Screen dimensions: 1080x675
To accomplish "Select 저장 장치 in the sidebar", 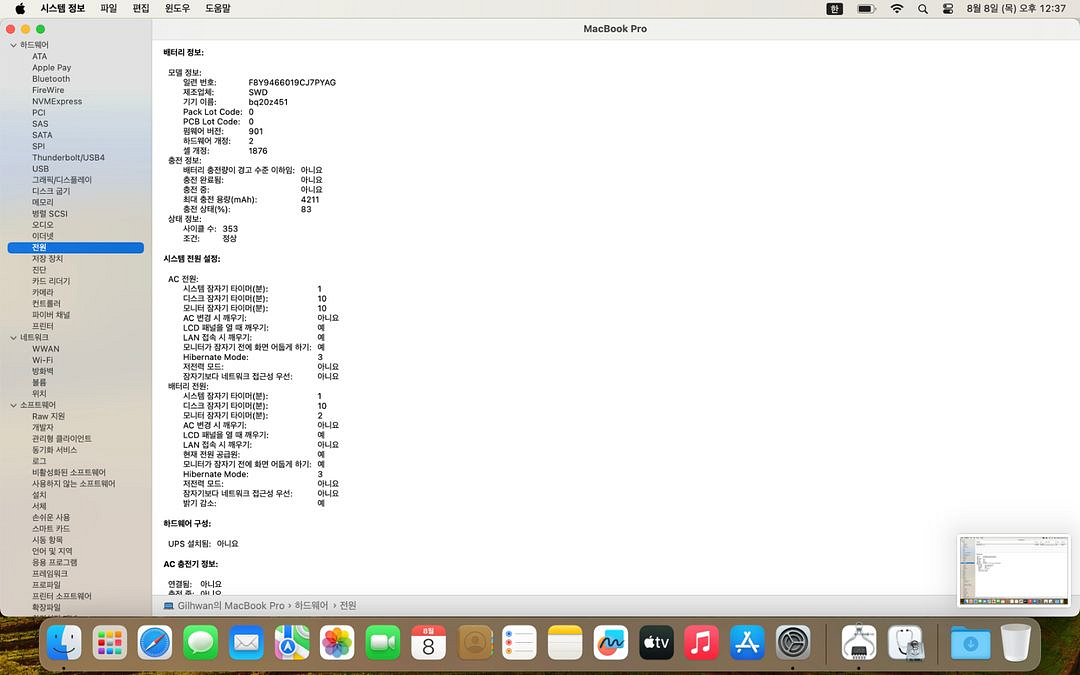I will (x=48, y=259).
